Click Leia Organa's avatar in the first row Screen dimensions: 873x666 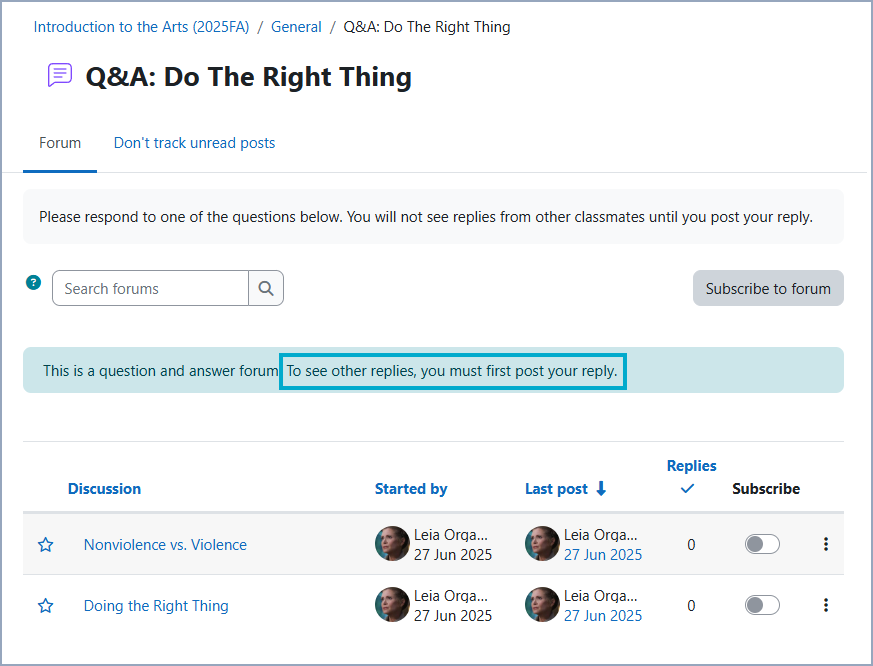pyautogui.click(x=392, y=543)
